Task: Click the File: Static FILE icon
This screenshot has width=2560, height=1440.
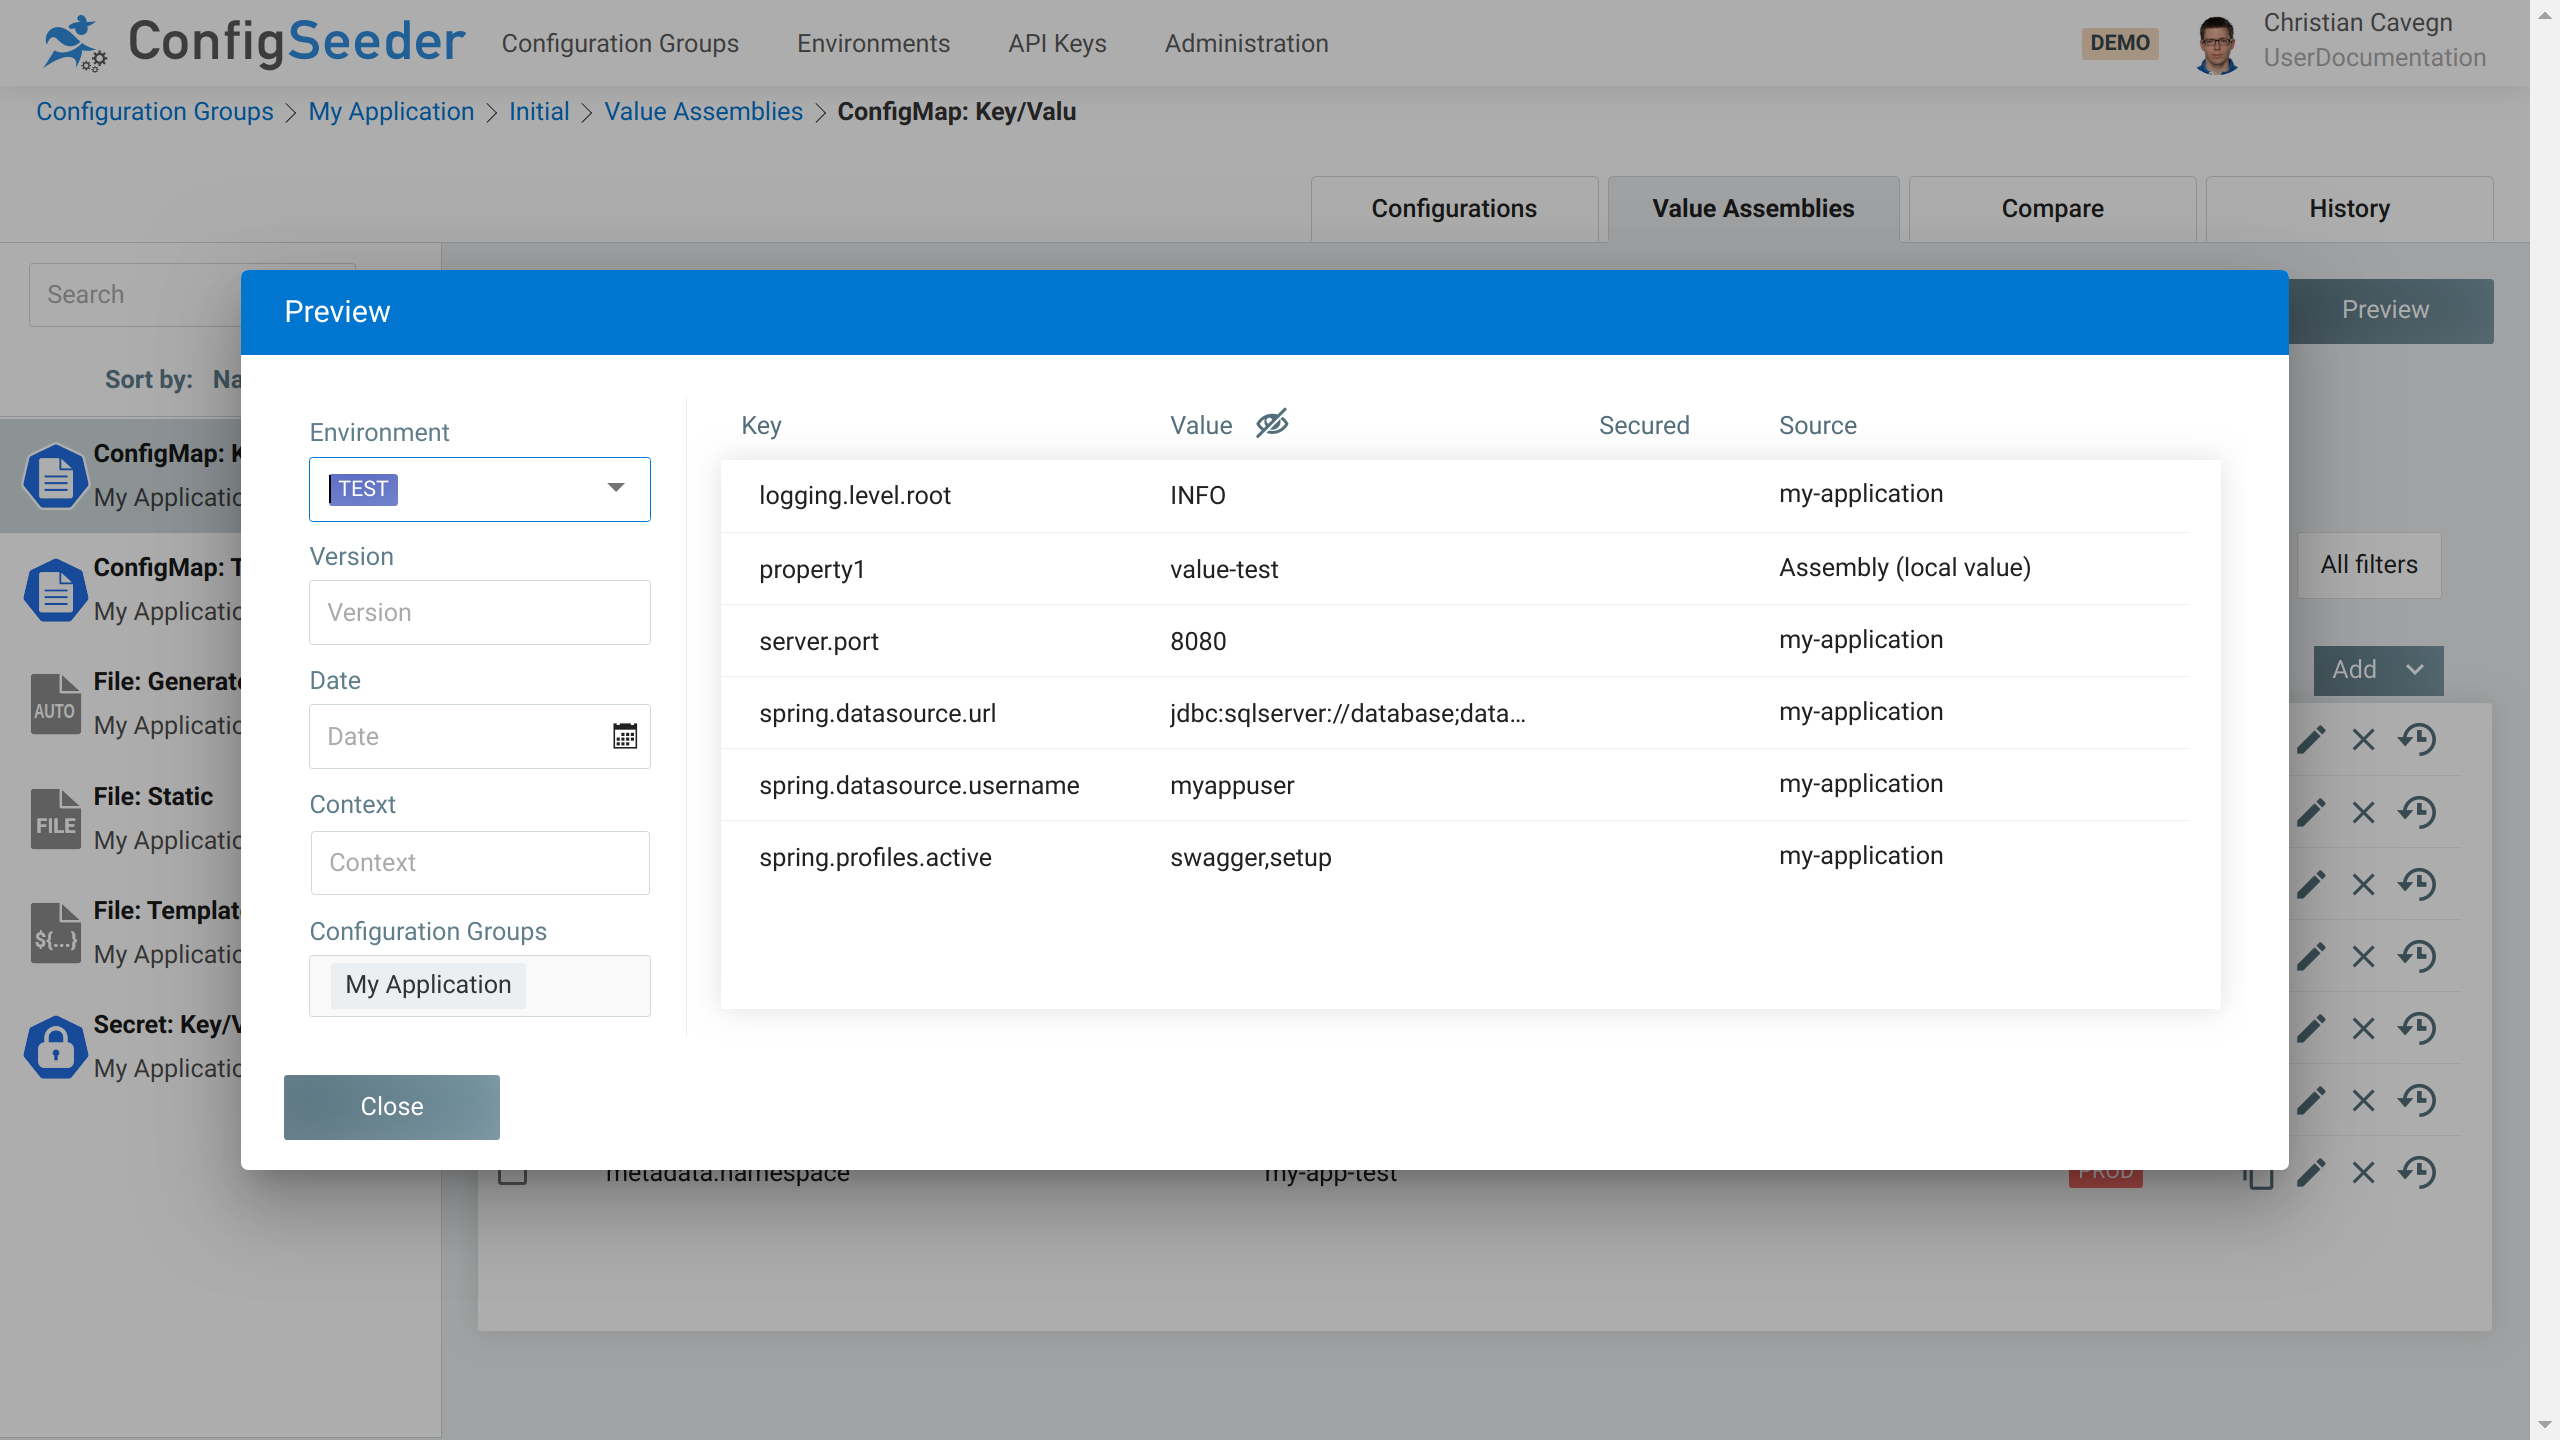Action: click(54, 818)
